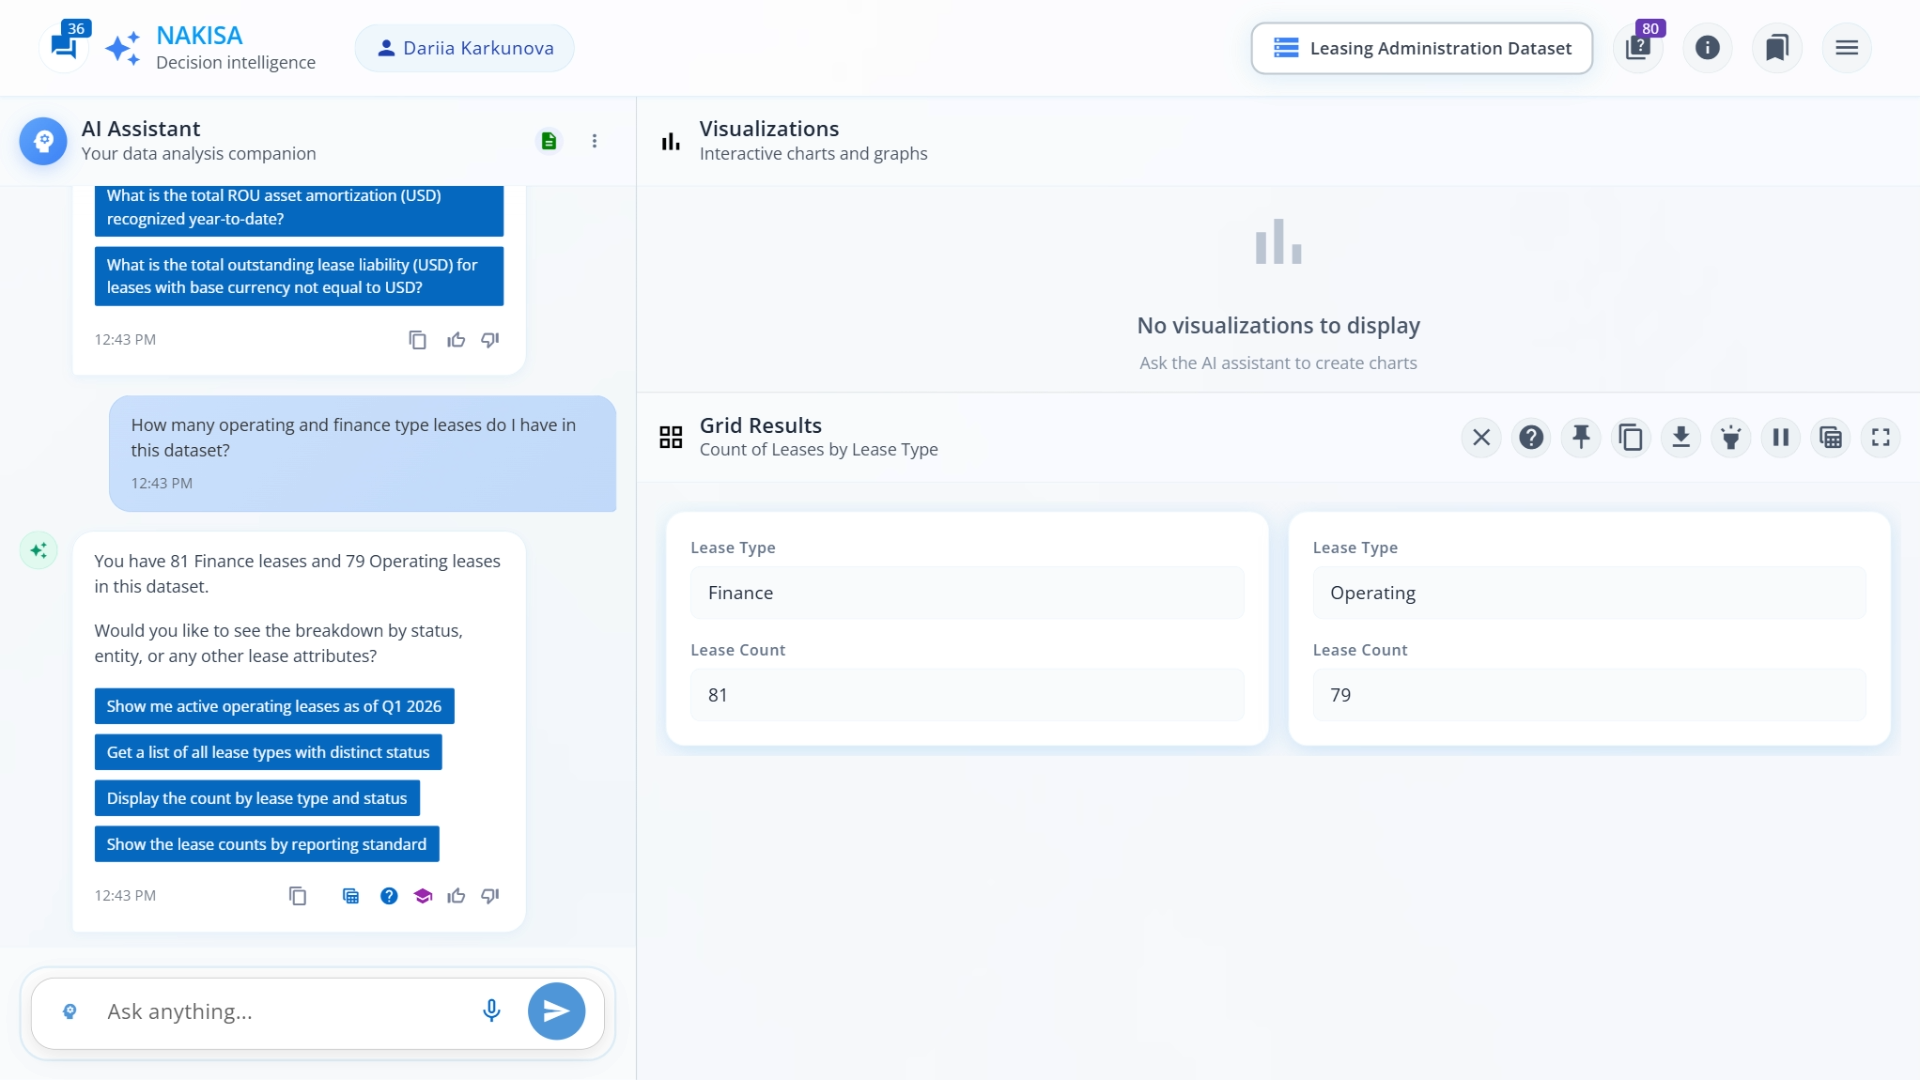Give thumbs up to the lease count answer
1920x1080 pixels.
[x=456, y=896]
